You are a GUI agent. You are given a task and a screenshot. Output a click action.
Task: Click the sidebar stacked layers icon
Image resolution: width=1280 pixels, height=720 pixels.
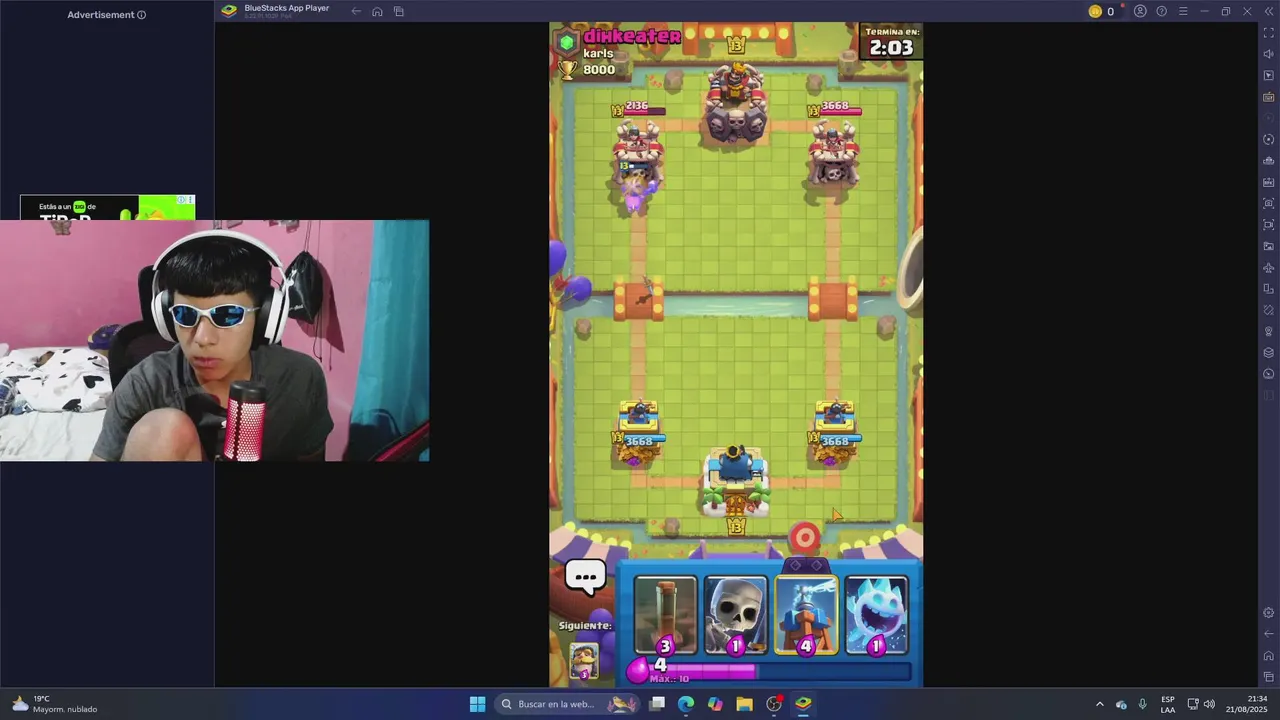click(1268, 352)
